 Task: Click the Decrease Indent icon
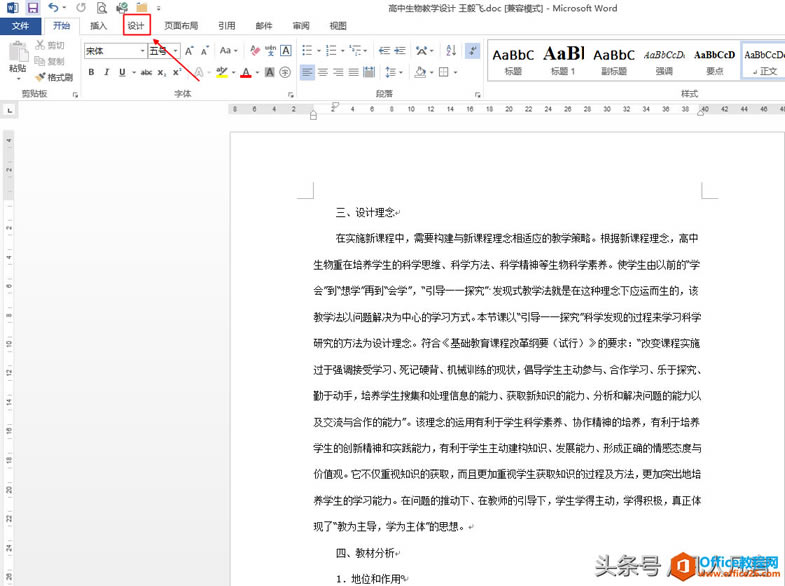(384, 51)
